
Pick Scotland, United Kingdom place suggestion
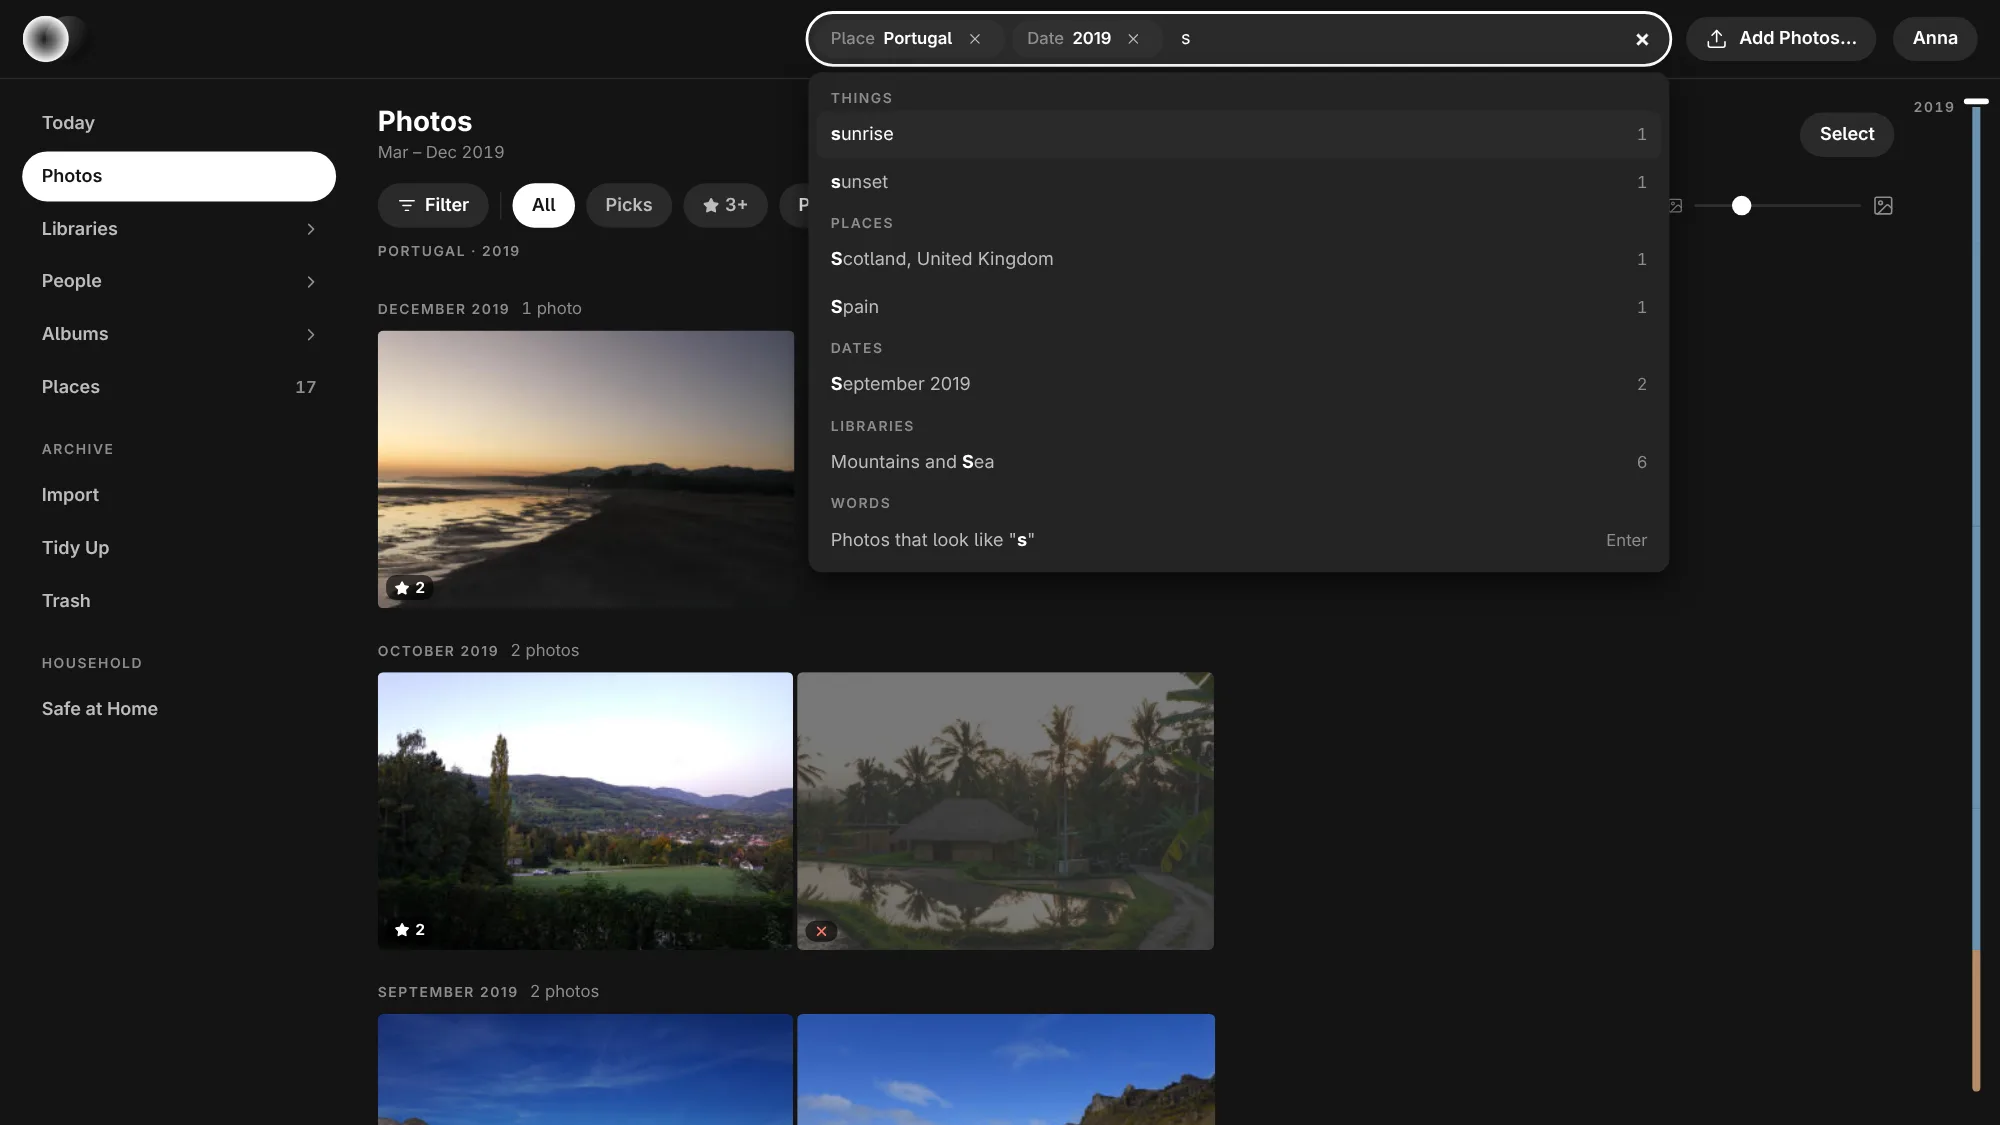click(x=1238, y=259)
